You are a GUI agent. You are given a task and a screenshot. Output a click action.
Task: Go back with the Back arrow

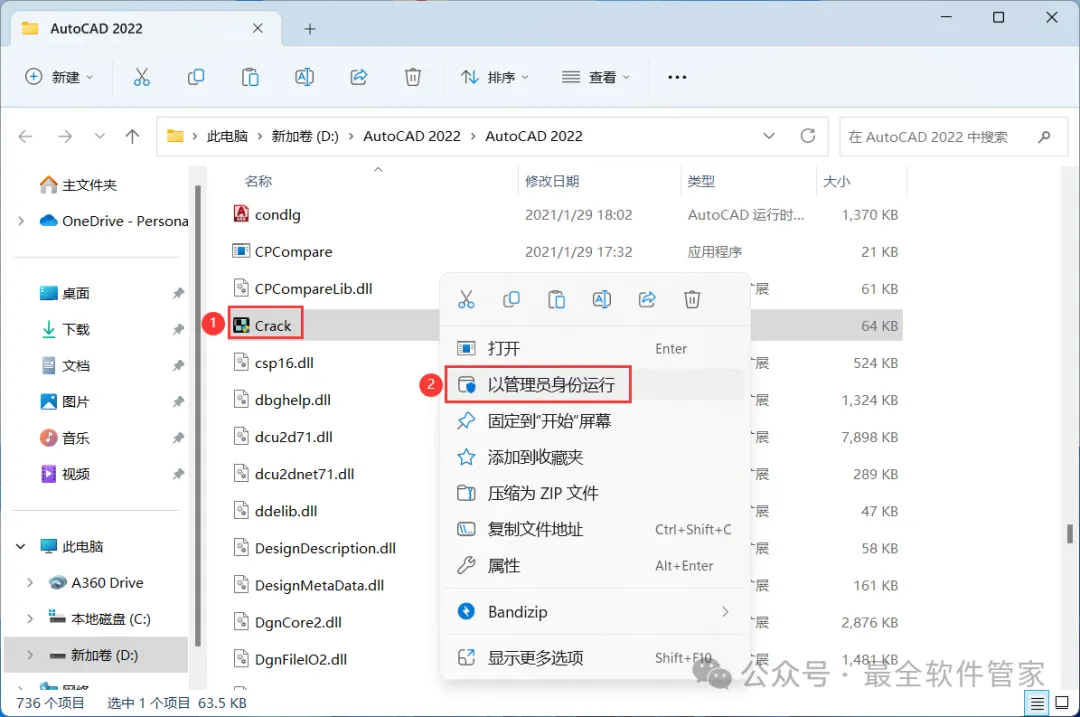(x=25, y=136)
